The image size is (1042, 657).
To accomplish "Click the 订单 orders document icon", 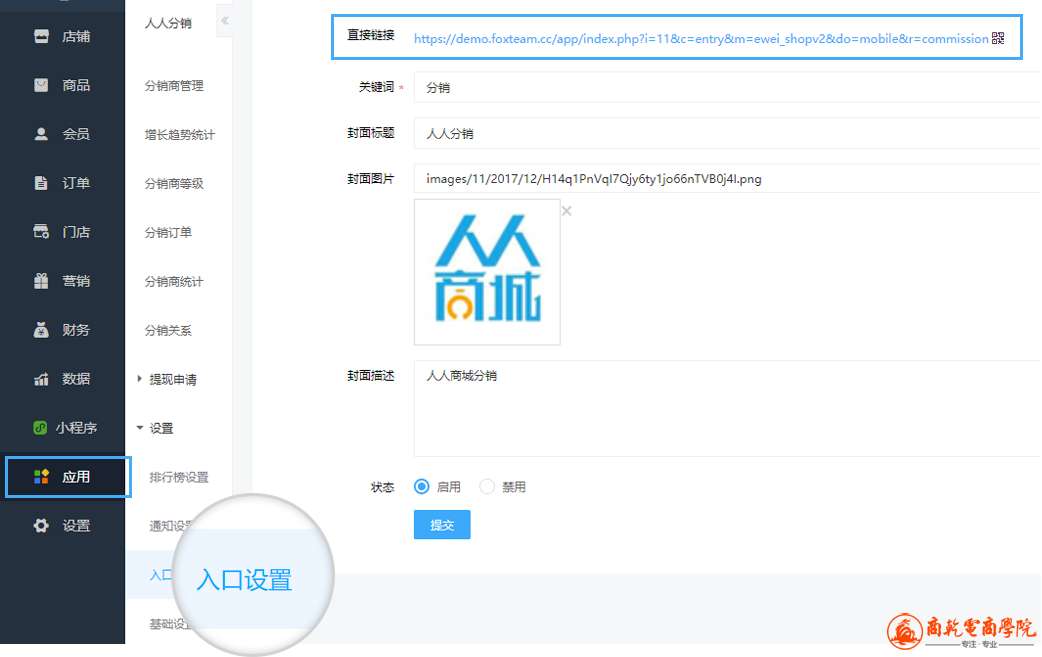I will coord(41,183).
